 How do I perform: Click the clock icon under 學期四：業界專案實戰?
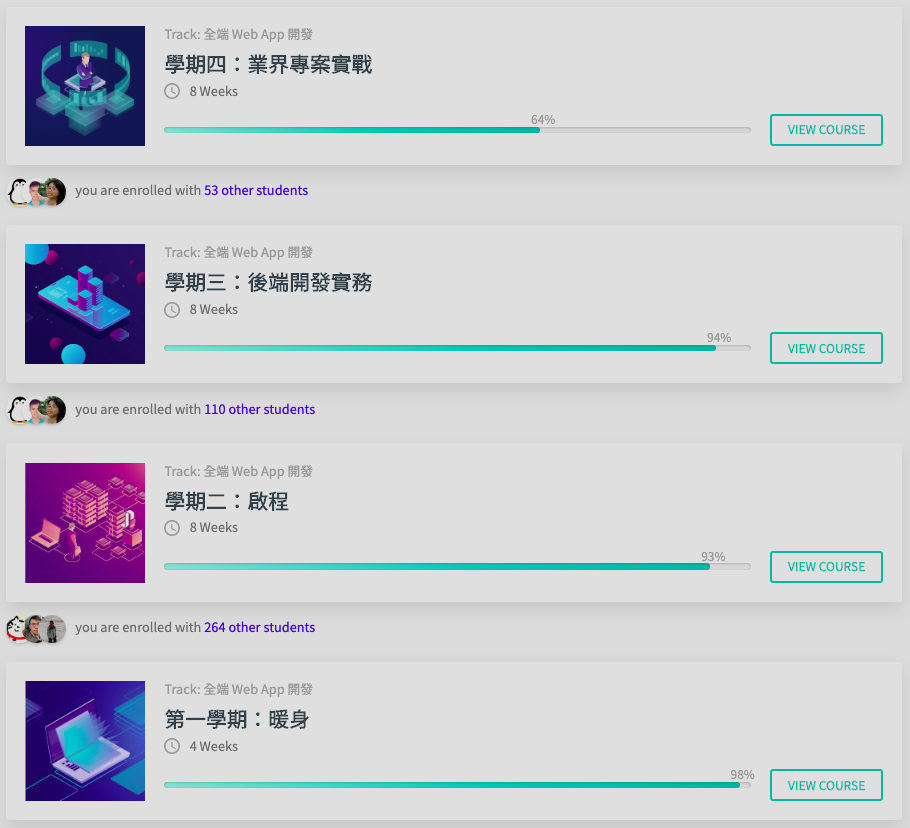pos(172,91)
